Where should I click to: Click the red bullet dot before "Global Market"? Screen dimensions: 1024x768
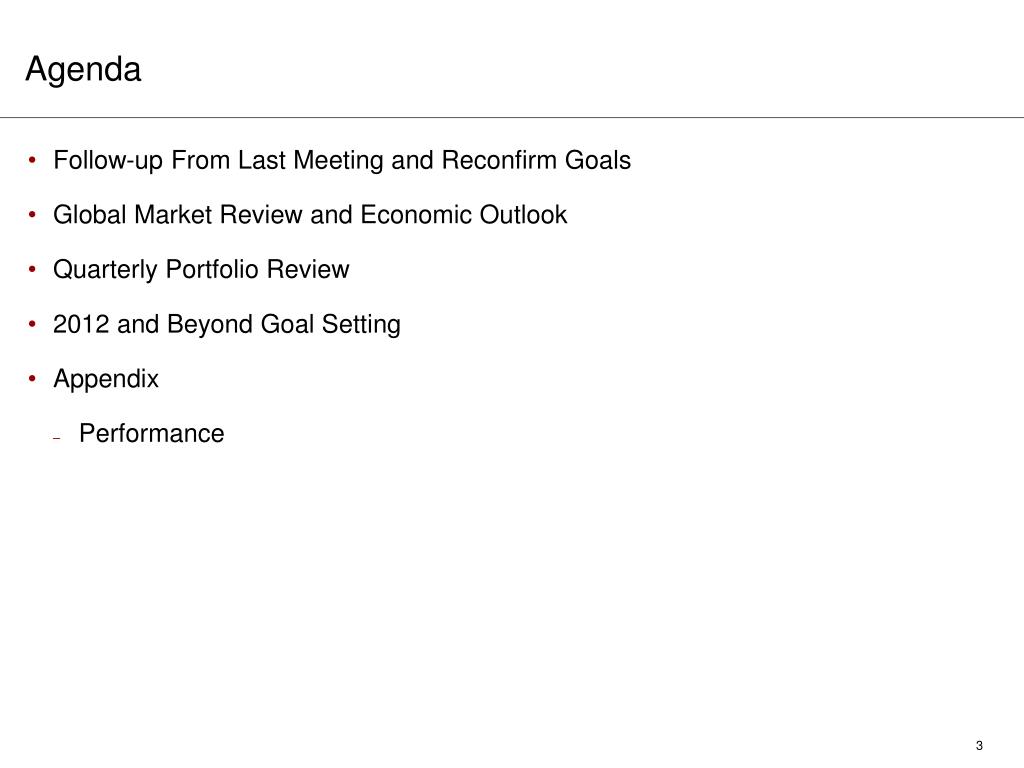point(32,214)
